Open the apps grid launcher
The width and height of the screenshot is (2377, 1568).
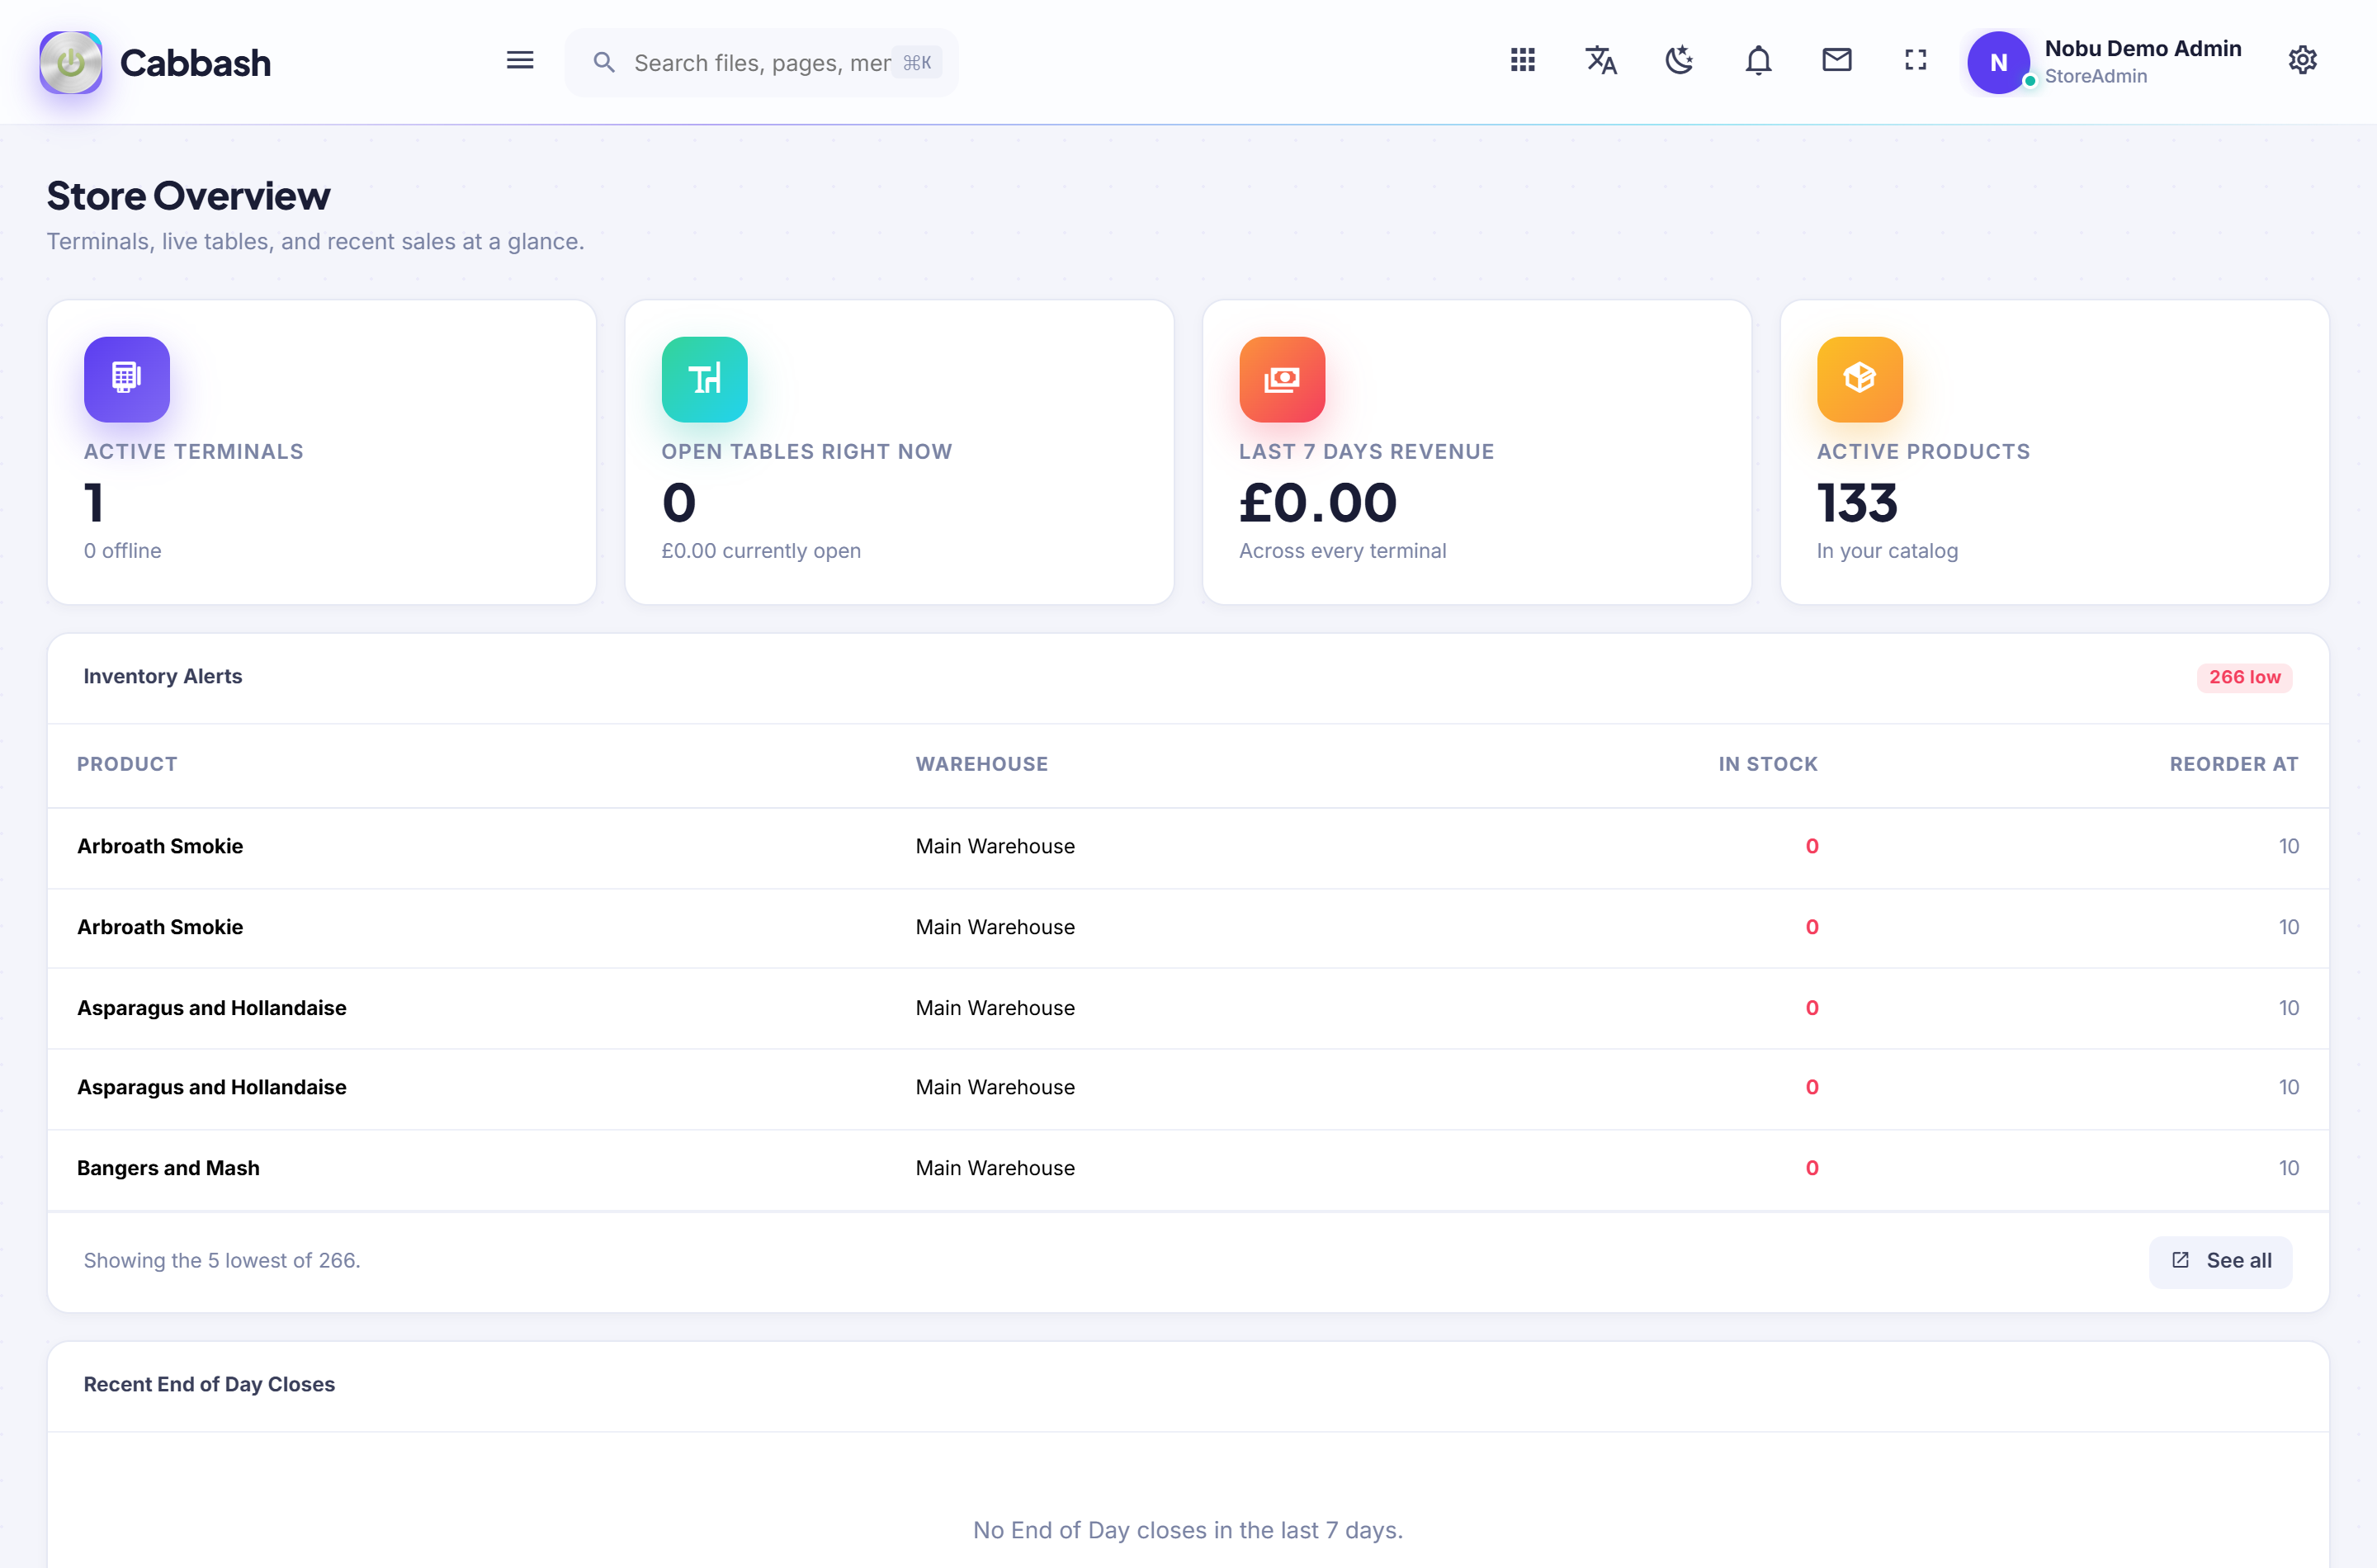point(1522,61)
